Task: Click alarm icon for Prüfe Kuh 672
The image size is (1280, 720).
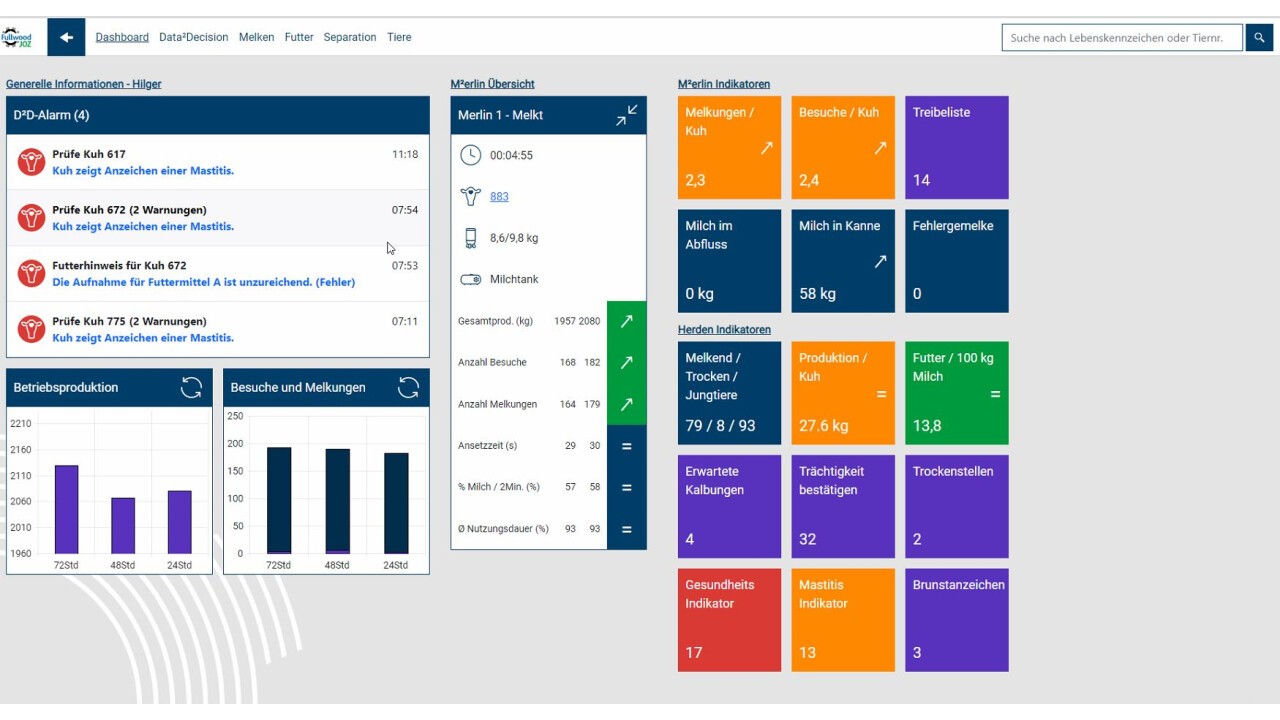Action: (31, 218)
